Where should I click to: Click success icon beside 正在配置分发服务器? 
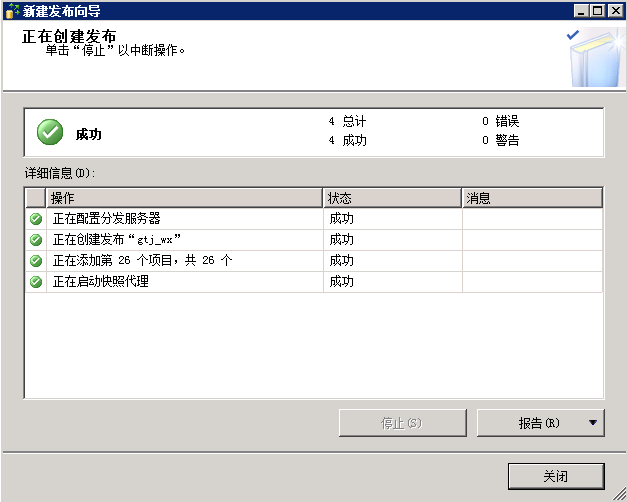pyautogui.click(x=36, y=218)
